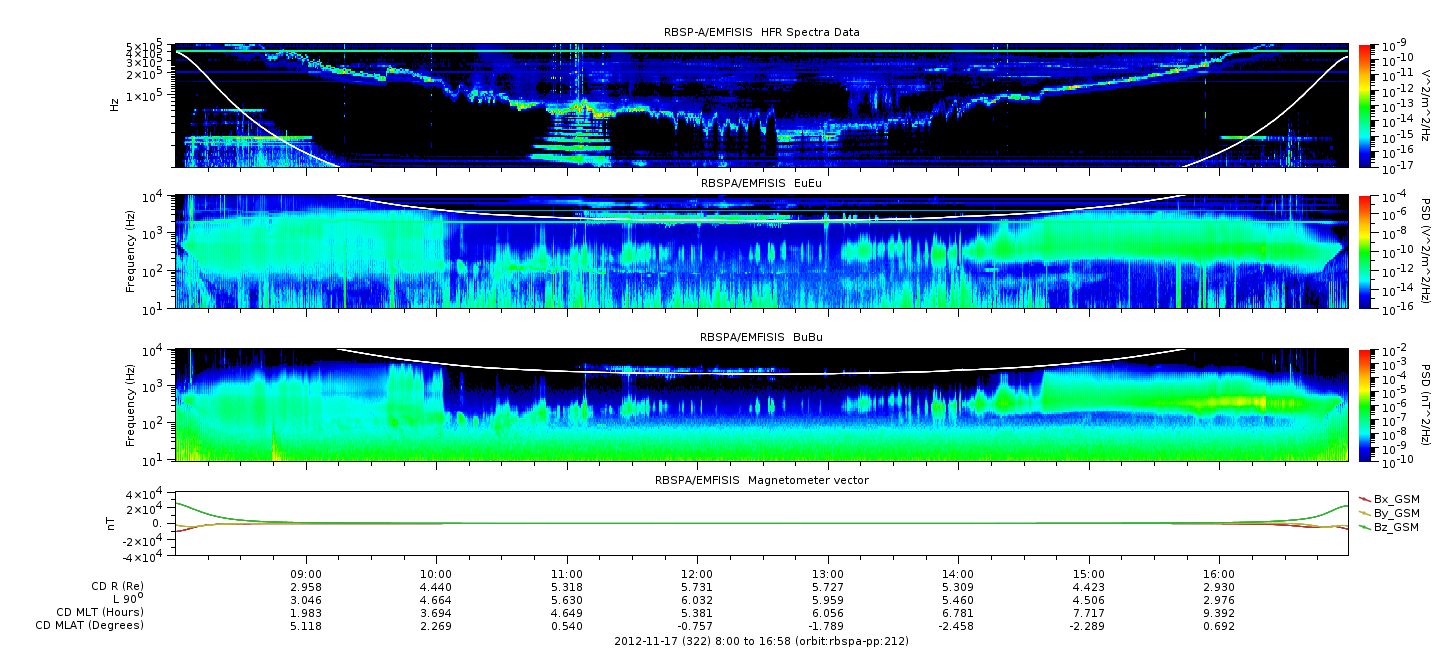Viewport: 1447px width, 658px height.
Task: Click the EuEu PSD color bar
Action: click(1365, 250)
